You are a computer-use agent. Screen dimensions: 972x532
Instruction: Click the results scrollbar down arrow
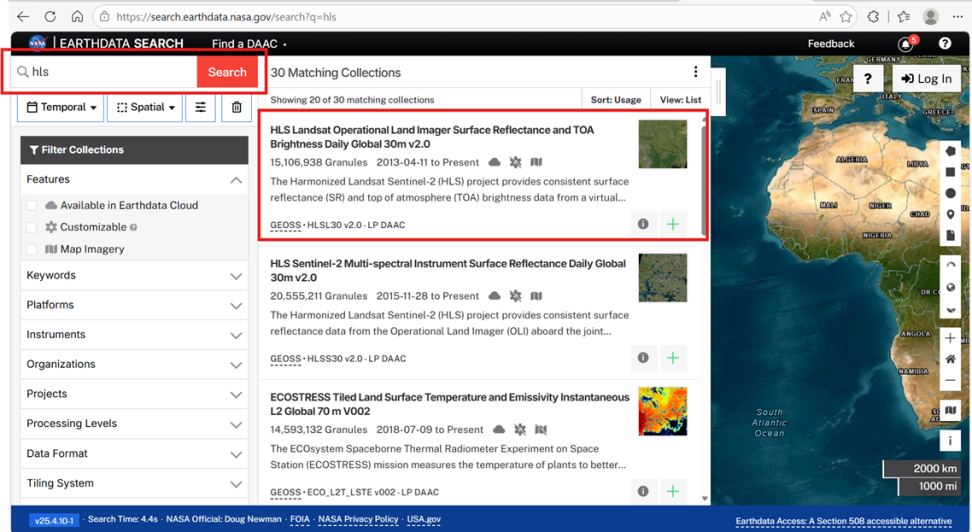[x=704, y=499]
